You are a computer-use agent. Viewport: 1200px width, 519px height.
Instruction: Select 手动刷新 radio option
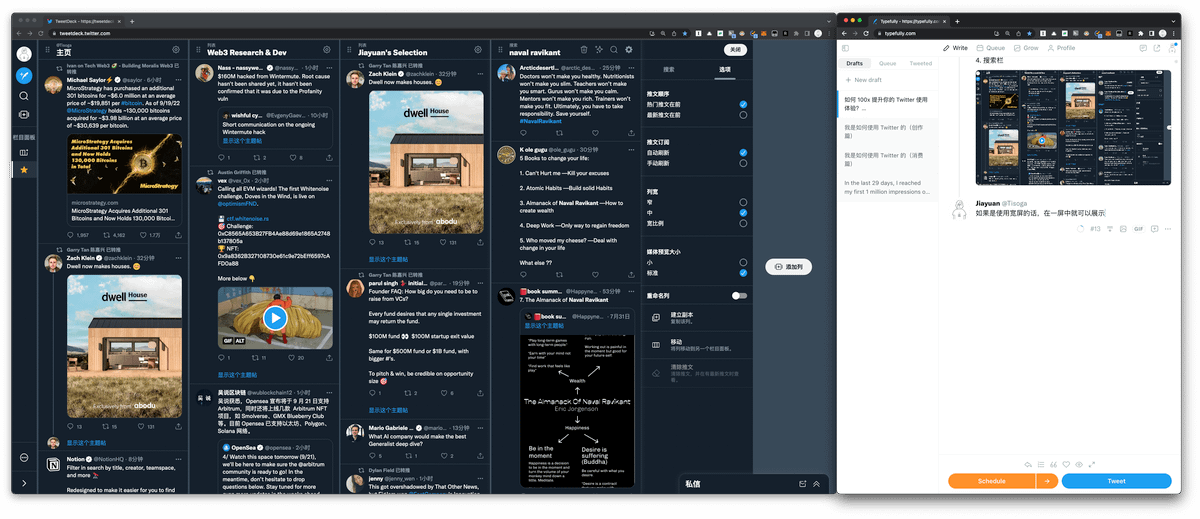coord(742,163)
